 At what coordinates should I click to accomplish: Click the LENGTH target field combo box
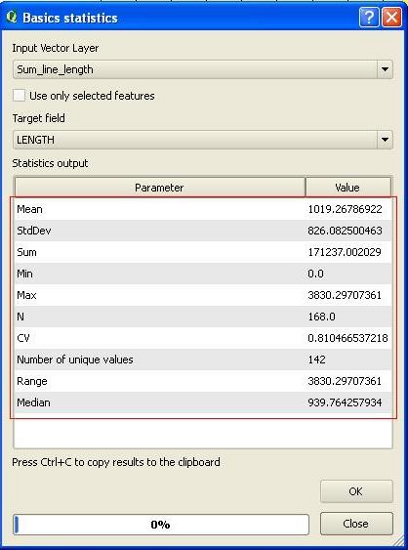203,140
